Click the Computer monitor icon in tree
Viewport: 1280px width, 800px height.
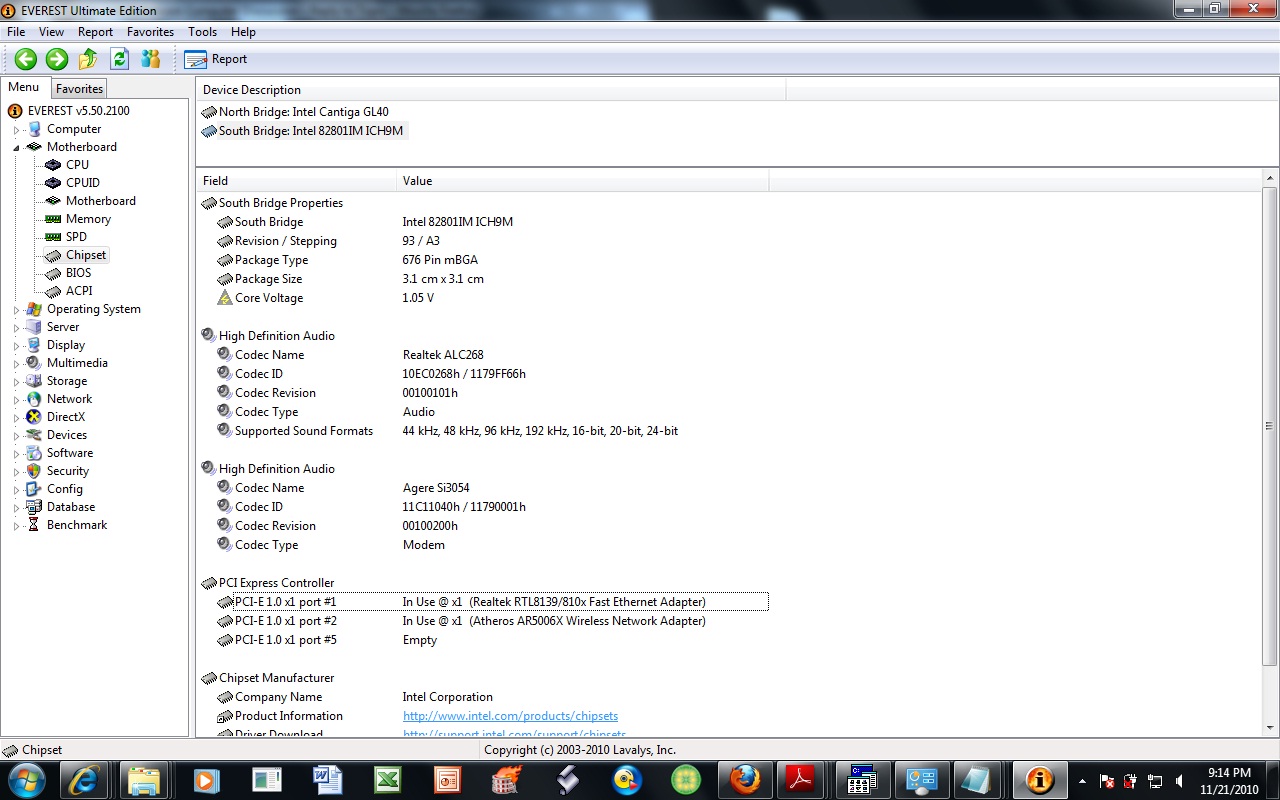pos(34,129)
